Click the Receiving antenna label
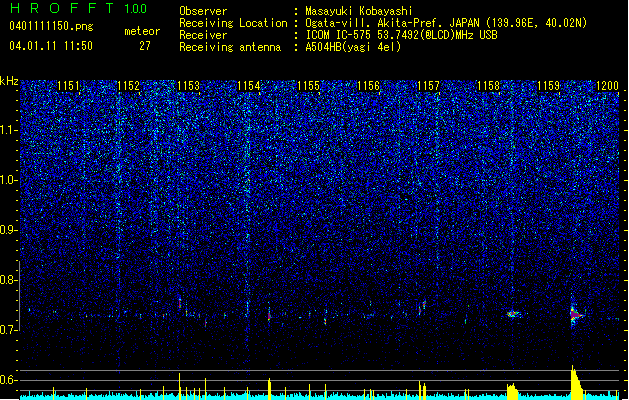The image size is (629, 400). 230,47
